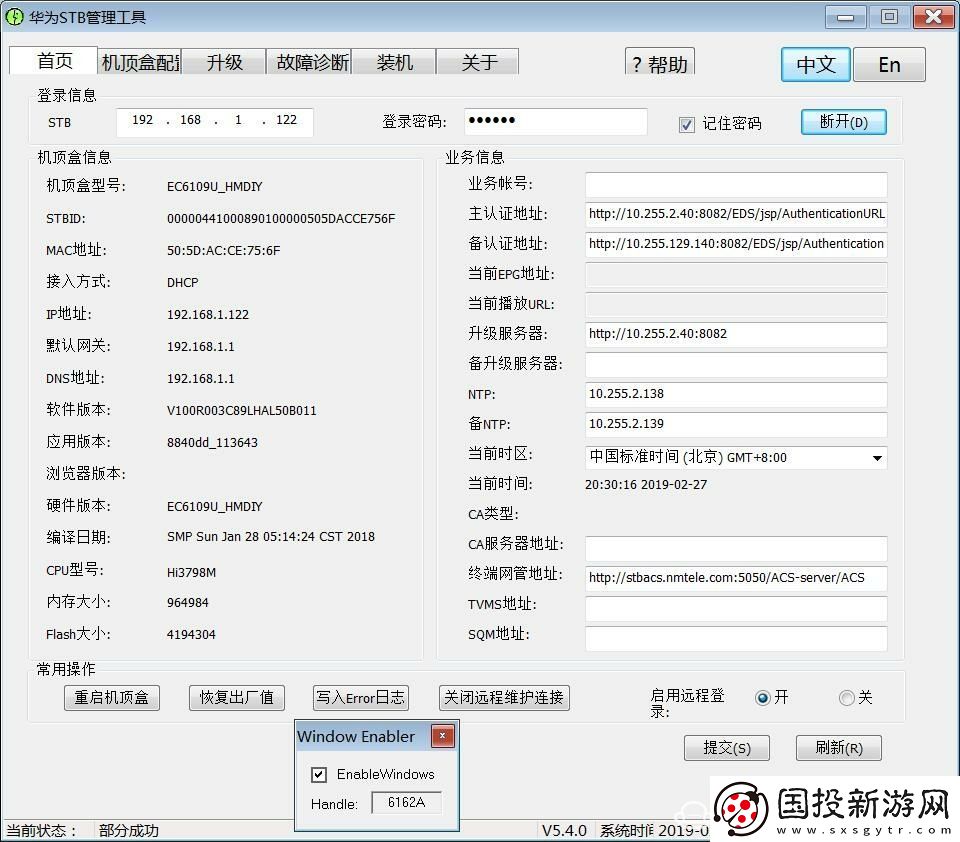Click STBID value 00000441000890100000505DACCE756F

point(281,219)
